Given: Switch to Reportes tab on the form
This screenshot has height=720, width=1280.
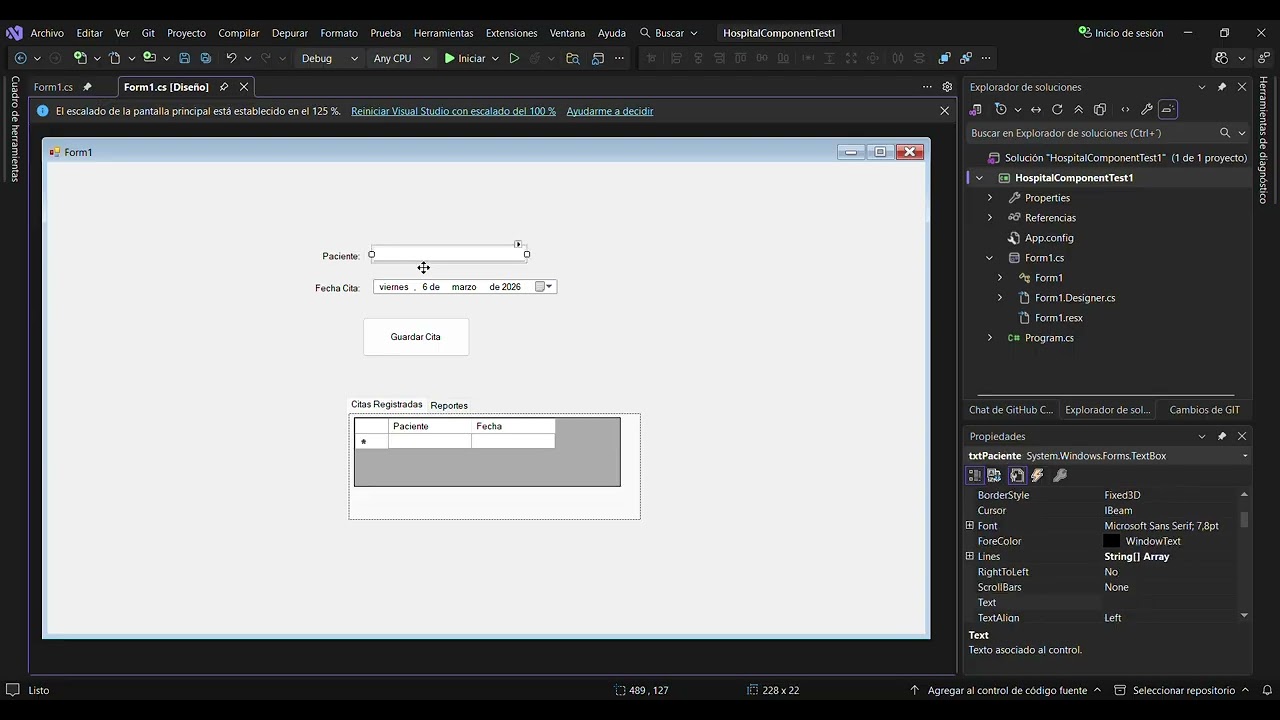Looking at the screenshot, I should pyautogui.click(x=449, y=405).
